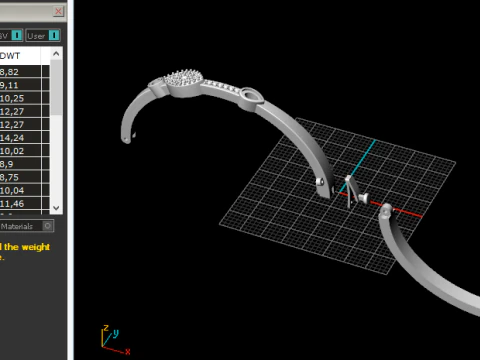Select the pavé oval setting on the bracelet

tap(184, 81)
